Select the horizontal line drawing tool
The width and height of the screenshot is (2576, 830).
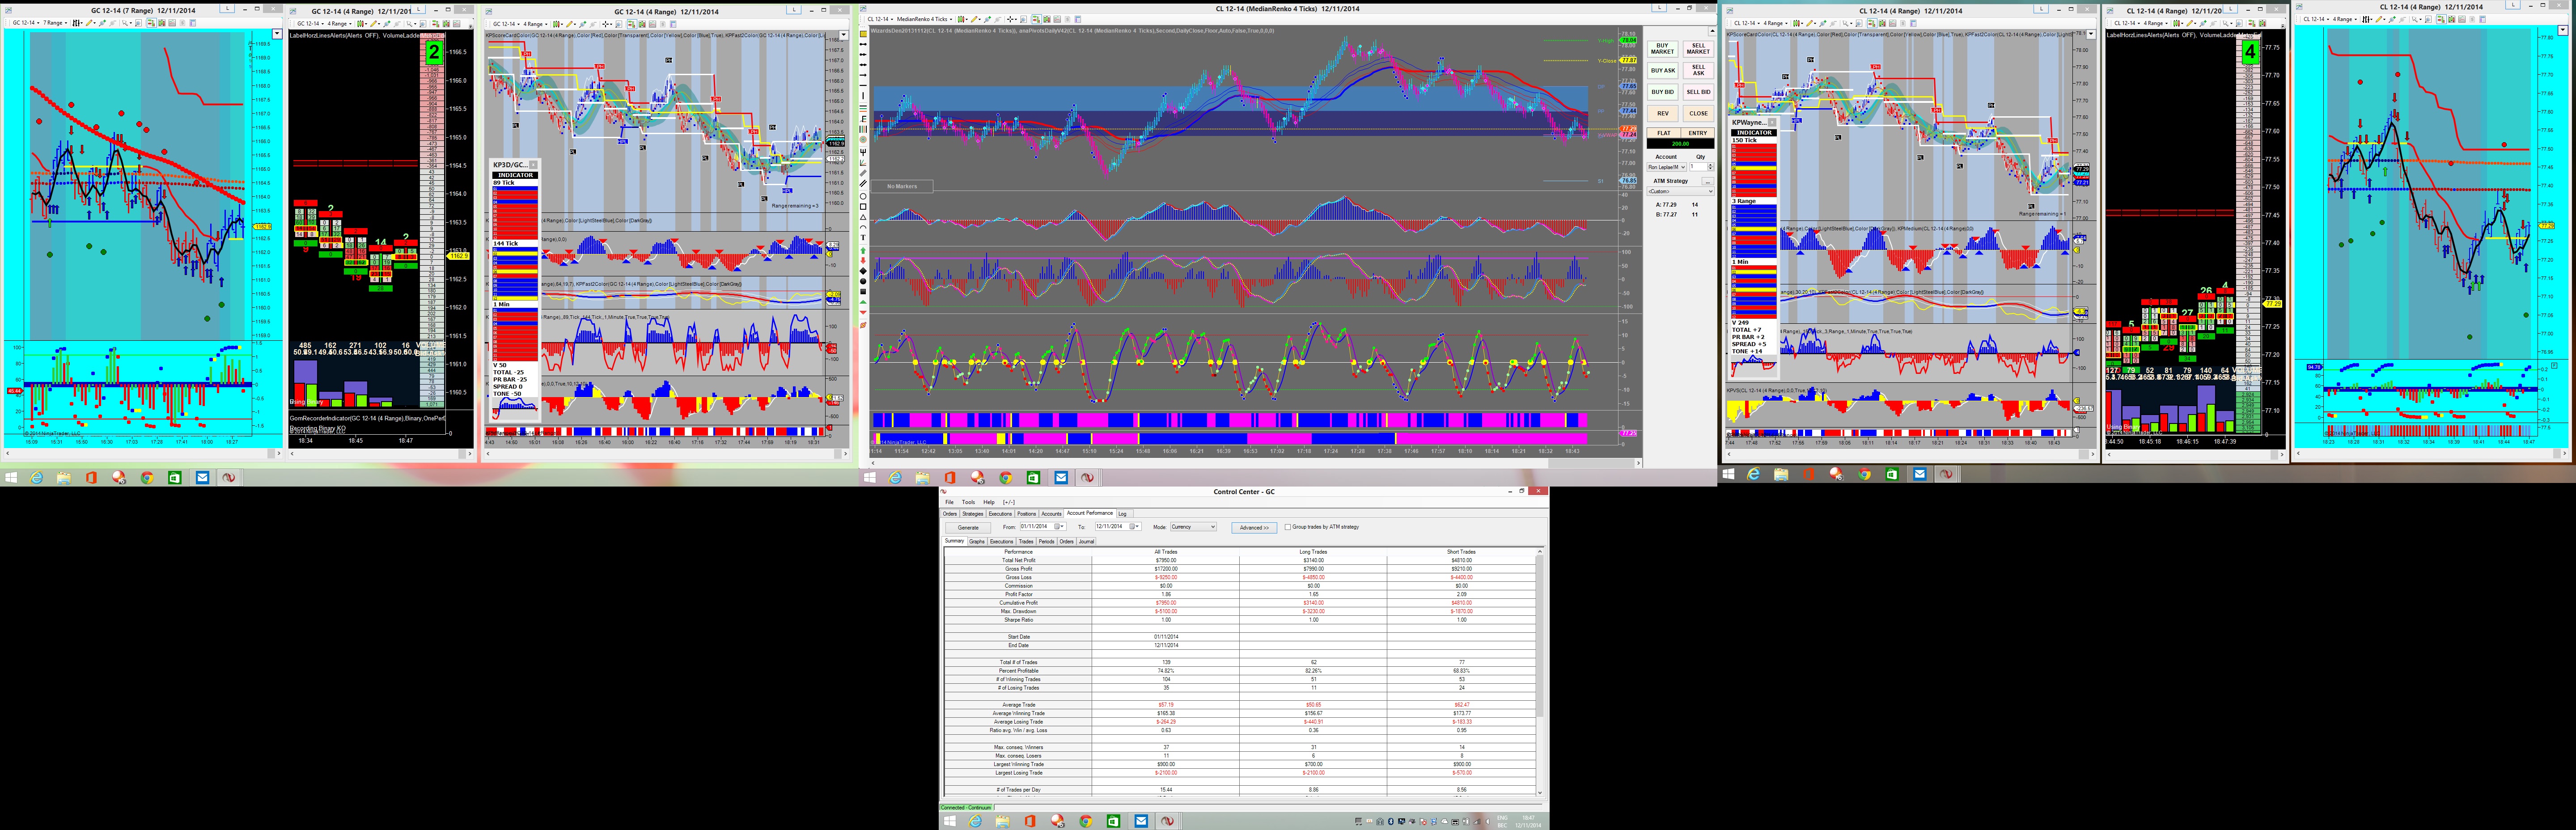tap(864, 85)
